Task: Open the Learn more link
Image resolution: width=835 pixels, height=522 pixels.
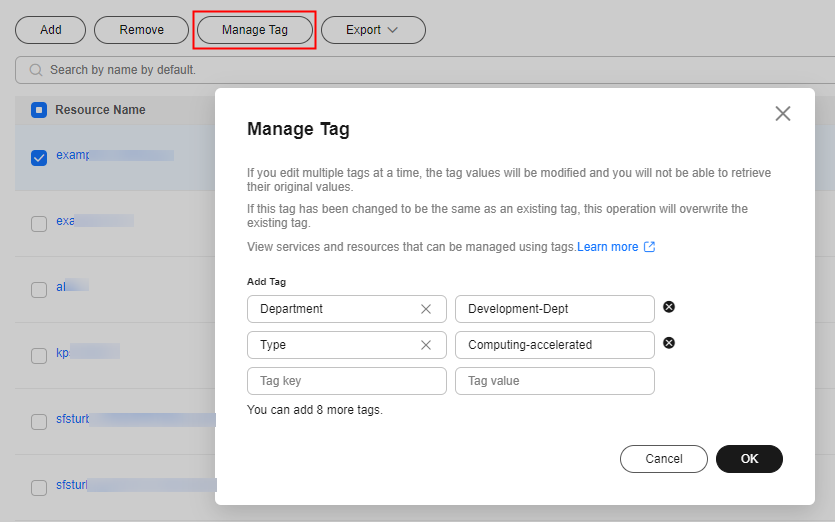Action: (607, 247)
